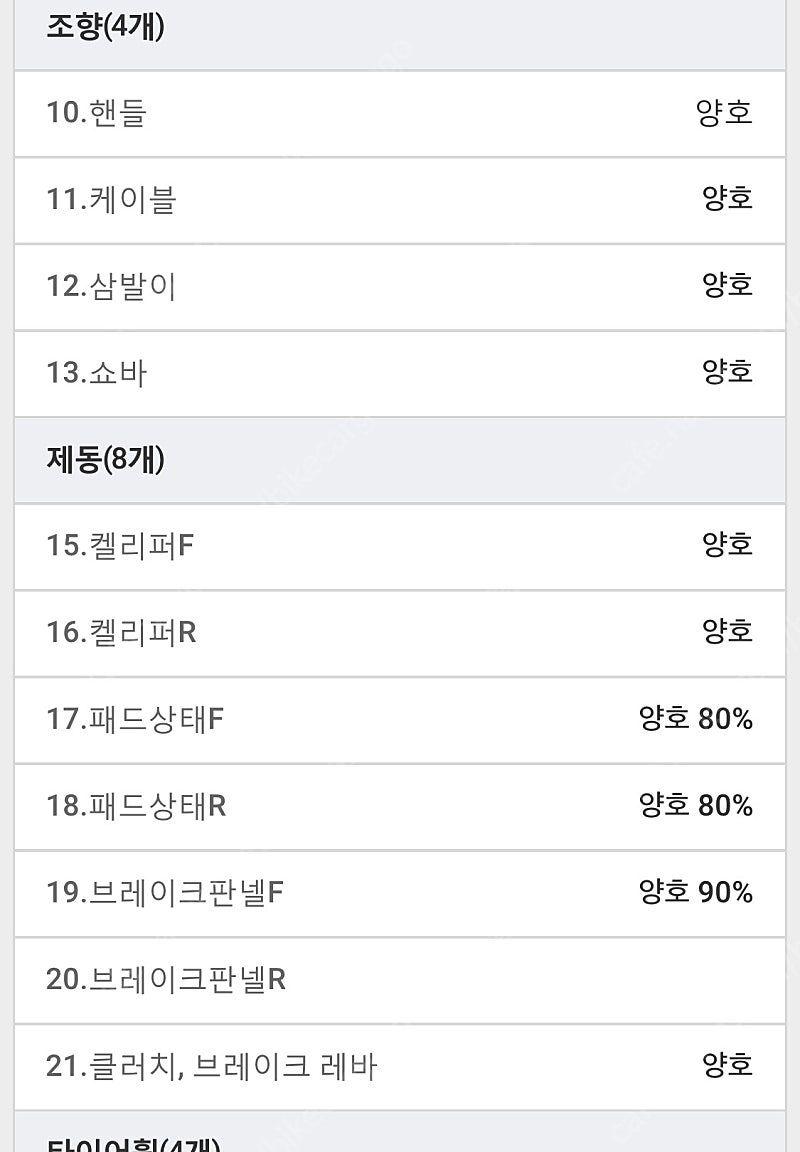Select the 15.켈리퍼F row
This screenshot has height=1152, width=800.
400,547
